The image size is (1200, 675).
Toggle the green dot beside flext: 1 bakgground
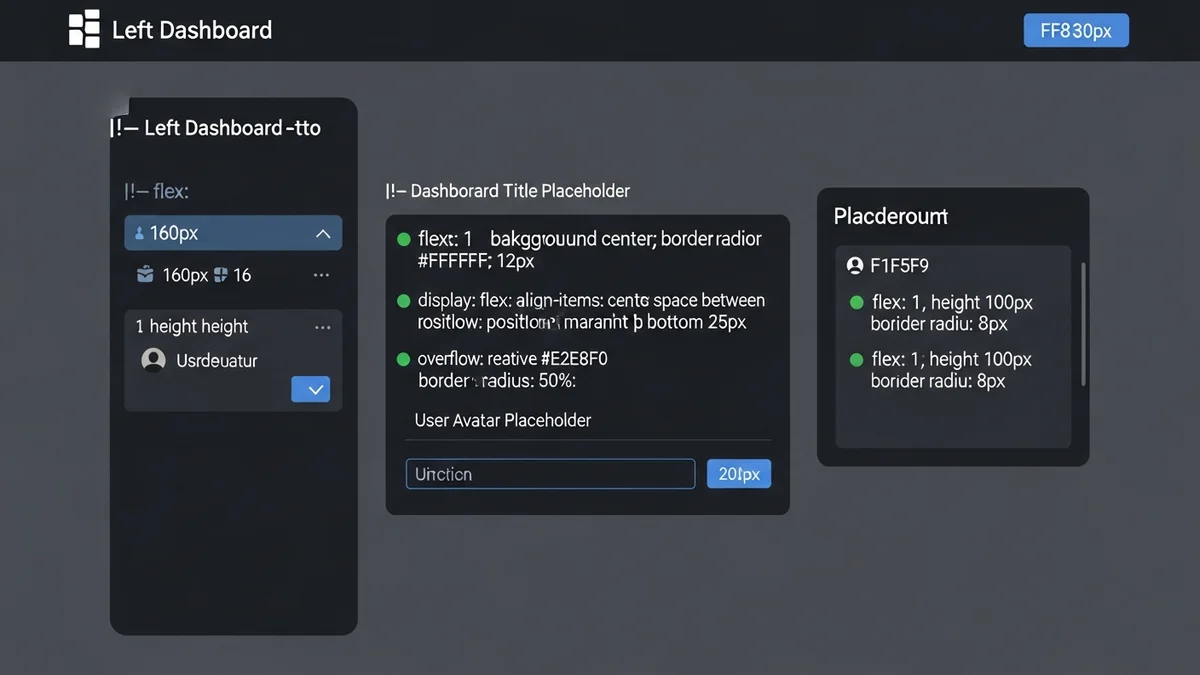(404, 239)
